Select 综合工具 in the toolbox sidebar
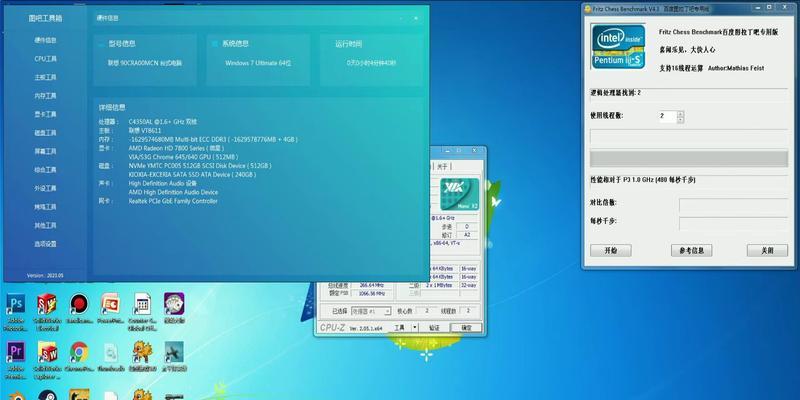800x400 pixels. click(45, 170)
